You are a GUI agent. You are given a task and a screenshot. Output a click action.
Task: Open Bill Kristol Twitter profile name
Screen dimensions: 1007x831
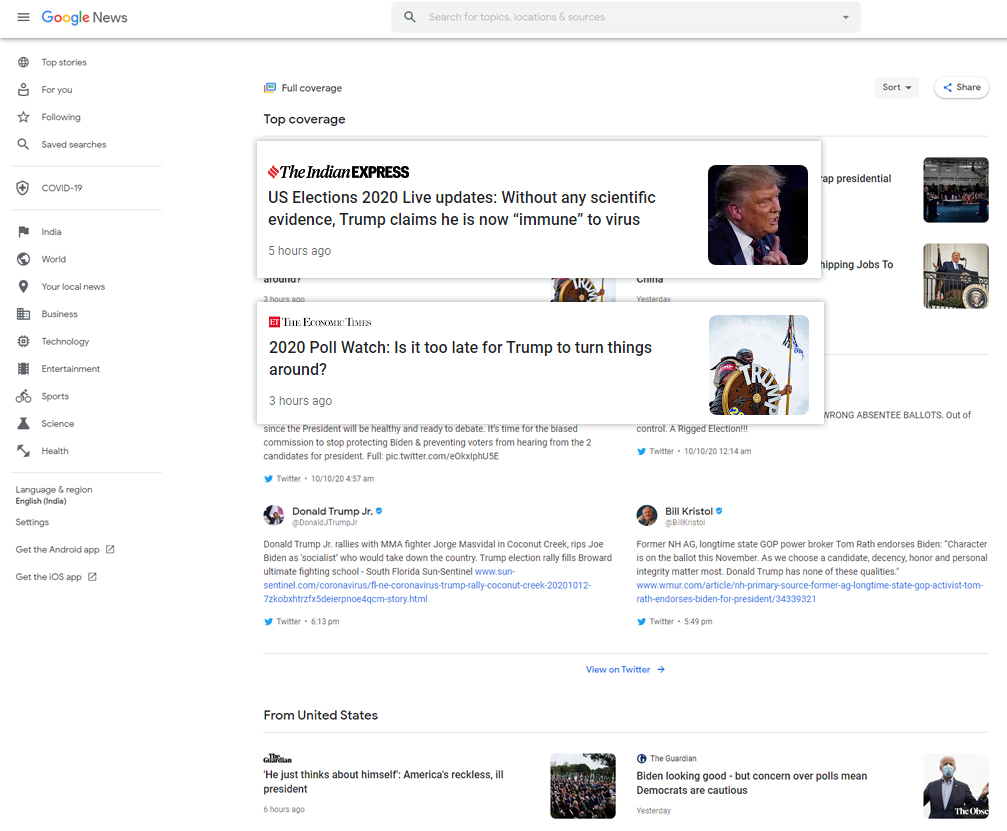click(689, 511)
